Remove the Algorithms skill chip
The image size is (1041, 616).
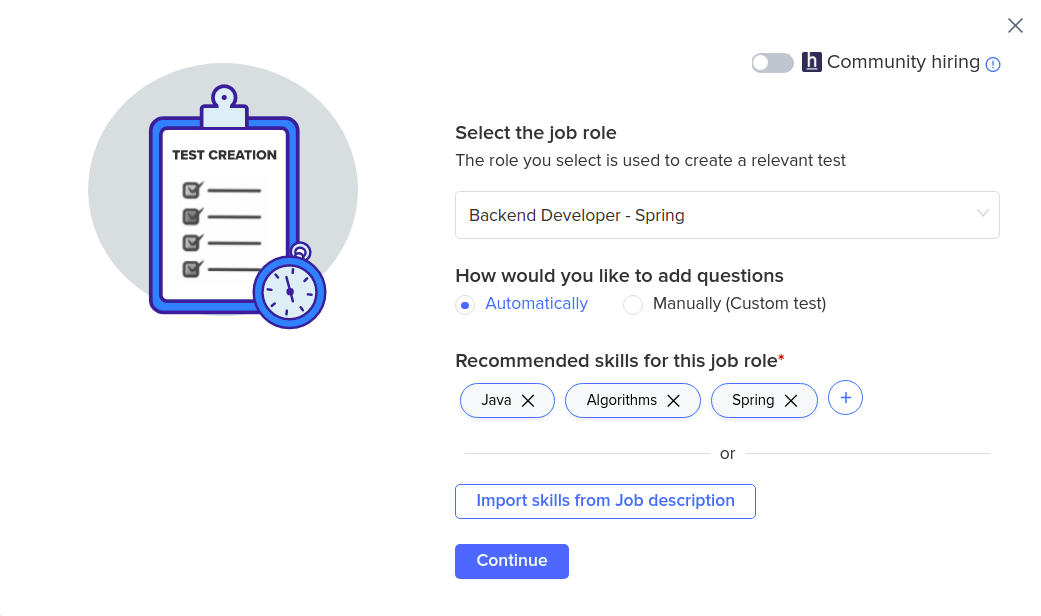673,400
